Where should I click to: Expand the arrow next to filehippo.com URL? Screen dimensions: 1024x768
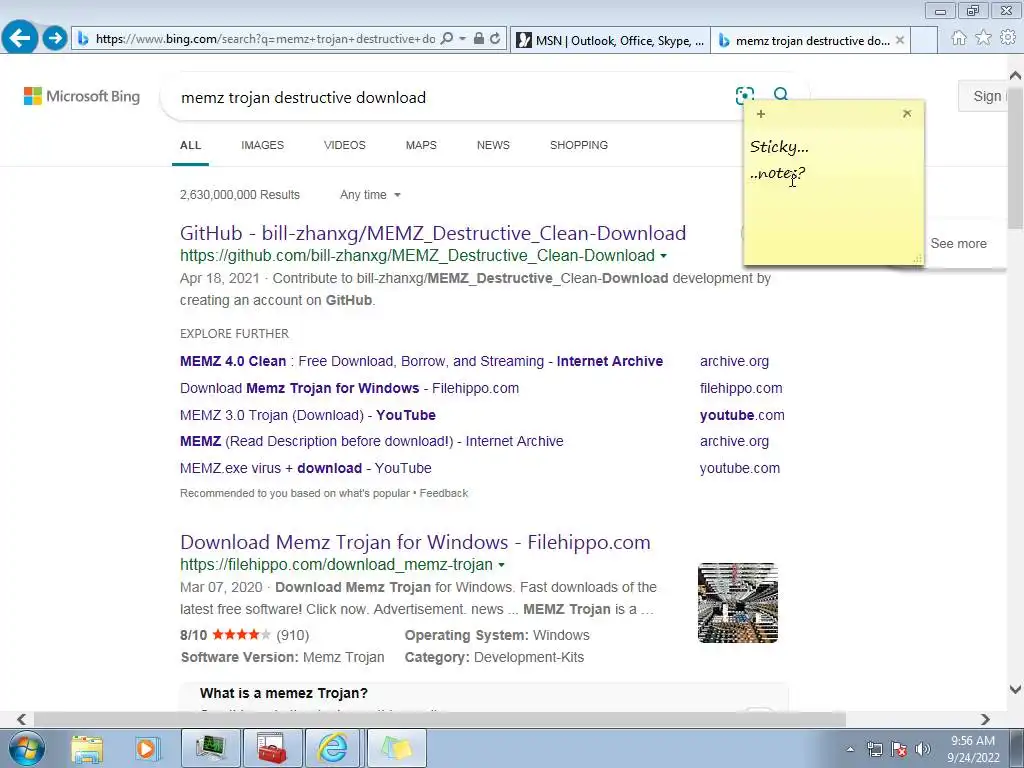tap(502, 565)
